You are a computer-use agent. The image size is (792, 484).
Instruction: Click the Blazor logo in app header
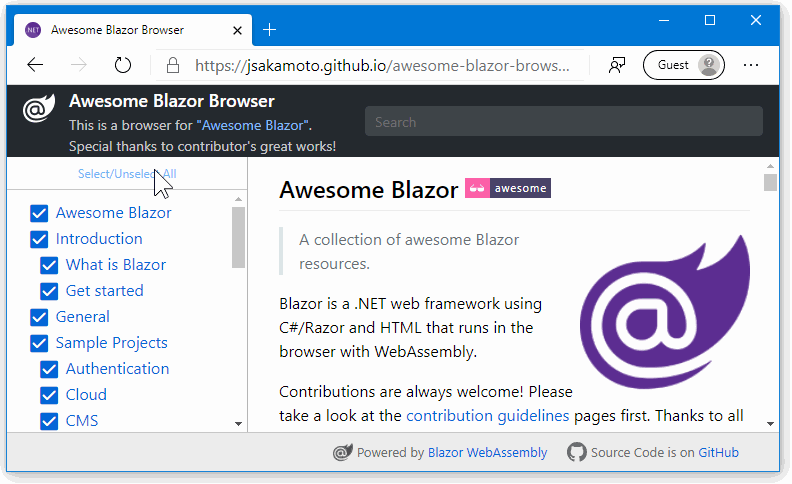pyautogui.click(x=39, y=108)
